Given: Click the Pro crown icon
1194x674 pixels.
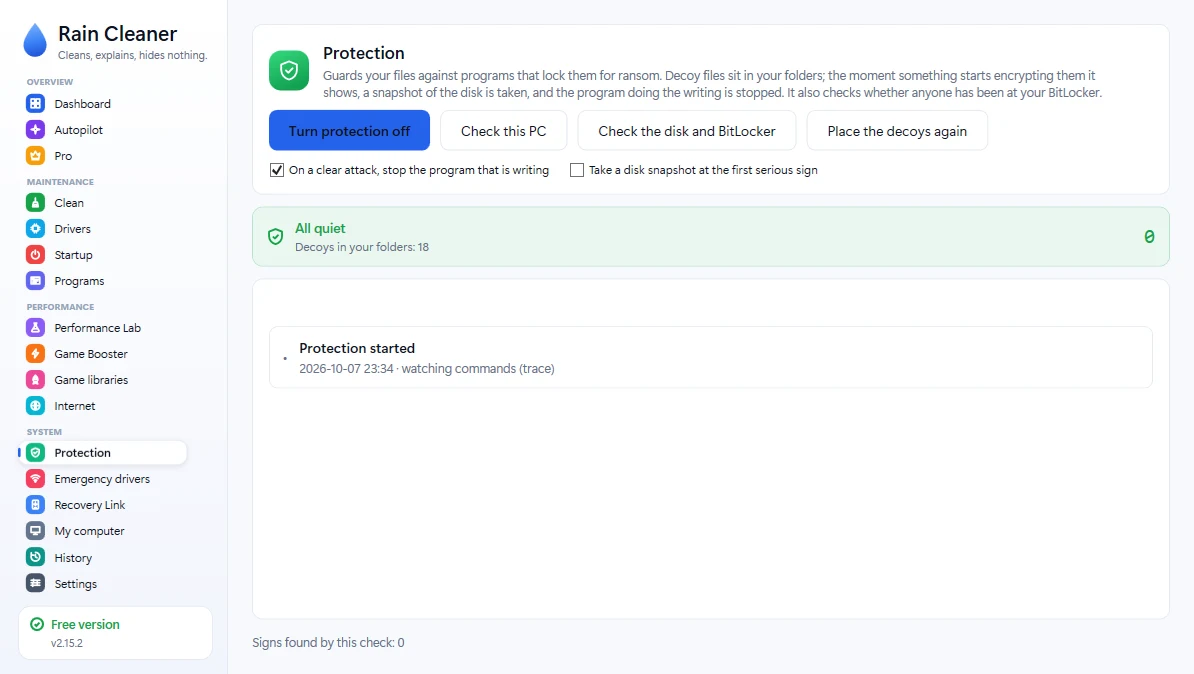Looking at the screenshot, I should (x=36, y=155).
